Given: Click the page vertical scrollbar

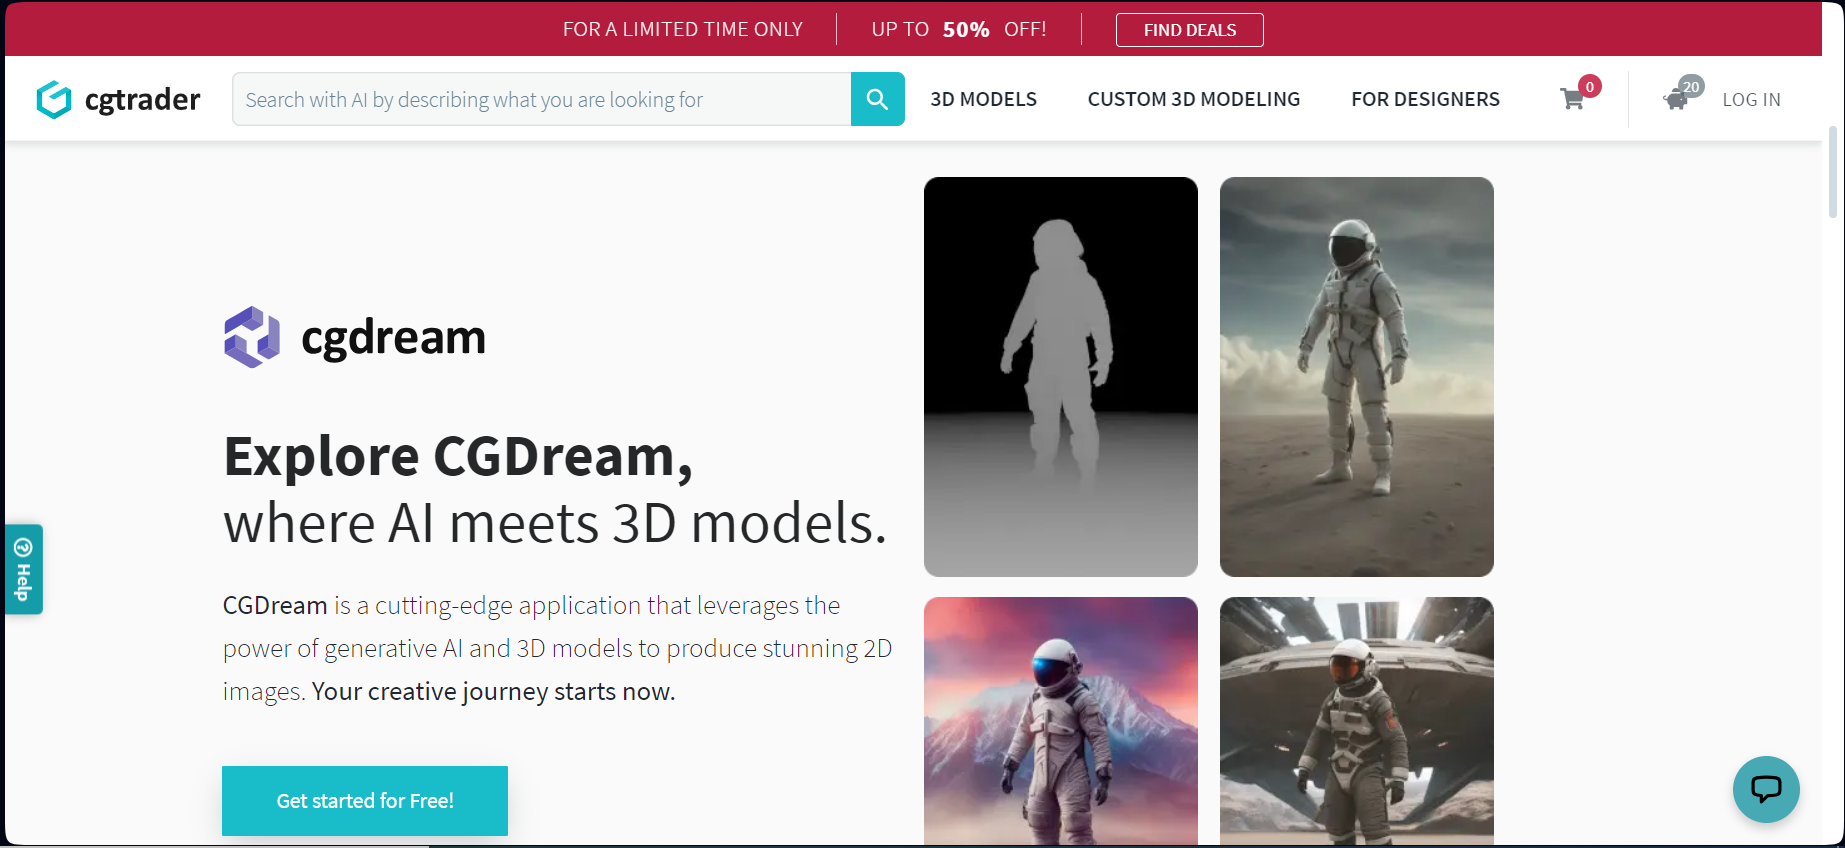Looking at the screenshot, I should pyautogui.click(x=1833, y=171).
